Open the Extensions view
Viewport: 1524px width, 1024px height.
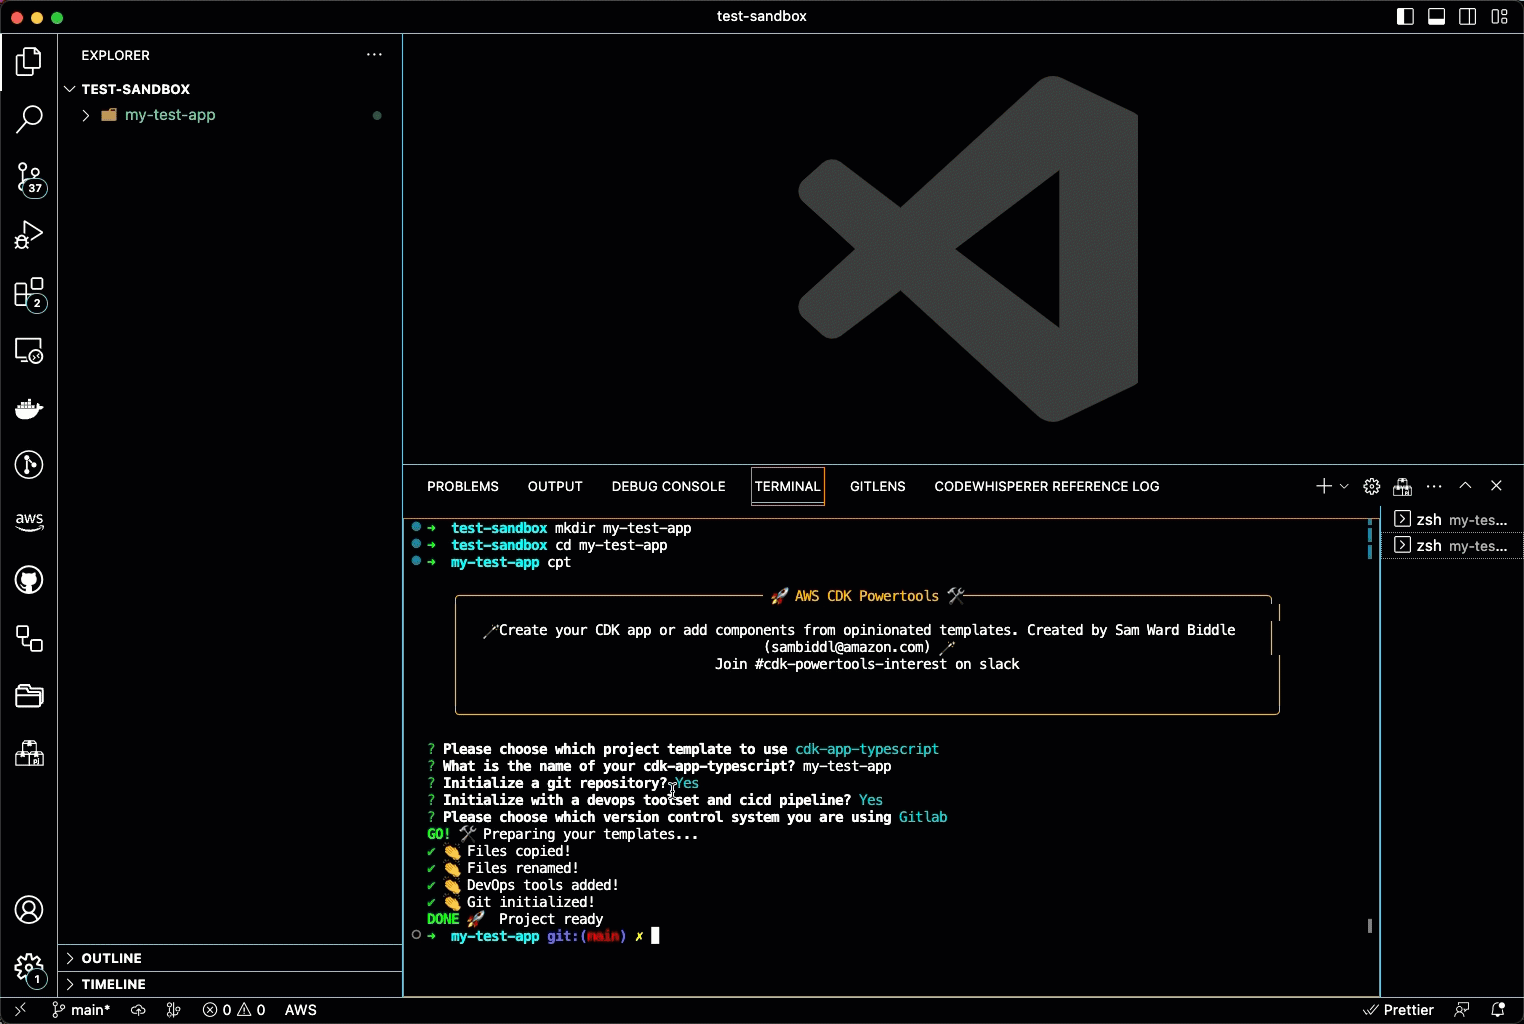(29, 293)
